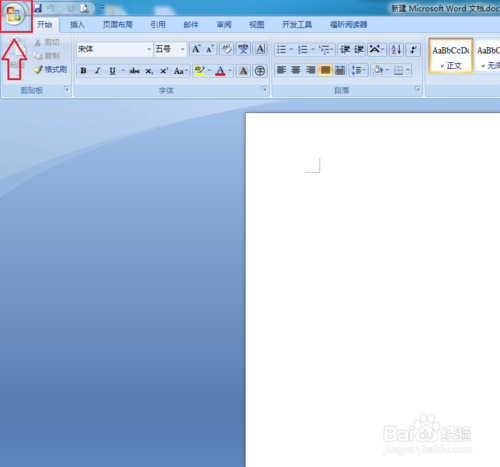Clear formatting with eraser icon
This screenshot has height=467, width=500.
coord(226,49)
